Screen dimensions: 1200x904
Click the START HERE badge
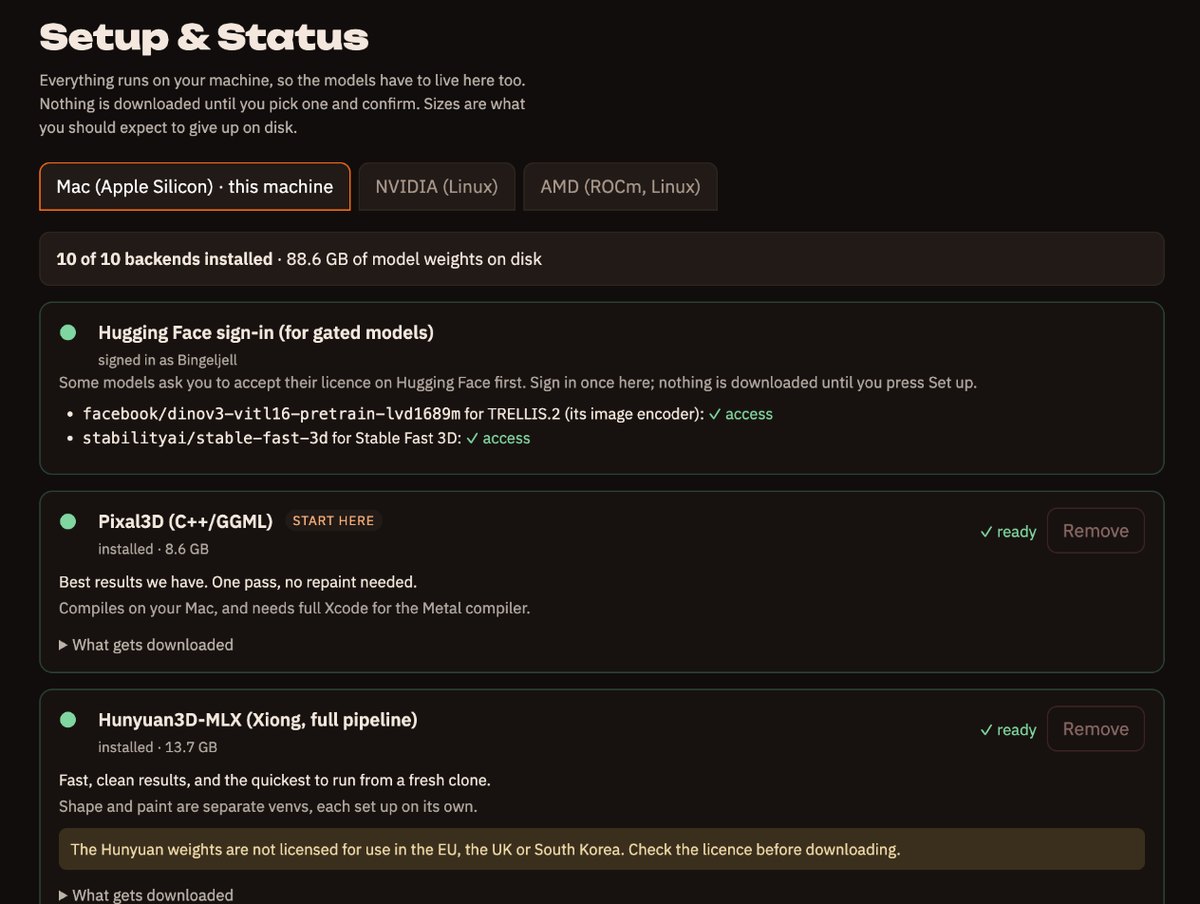(x=333, y=521)
